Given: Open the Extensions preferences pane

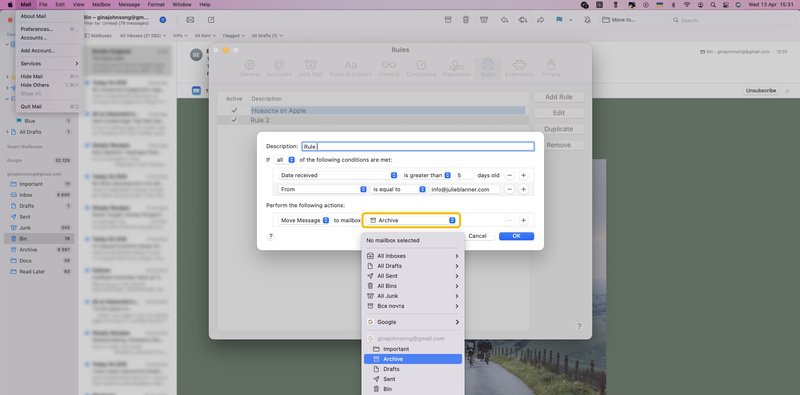Looking at the screenshot, I should 519,68.
